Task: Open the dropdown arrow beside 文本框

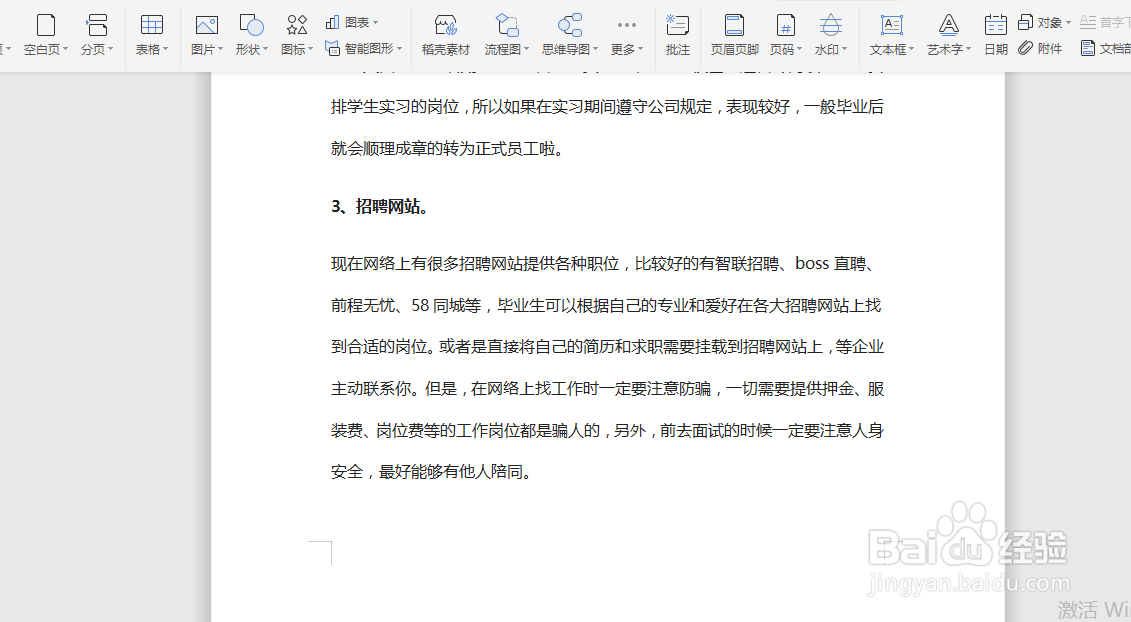Action: click(912, 49)
